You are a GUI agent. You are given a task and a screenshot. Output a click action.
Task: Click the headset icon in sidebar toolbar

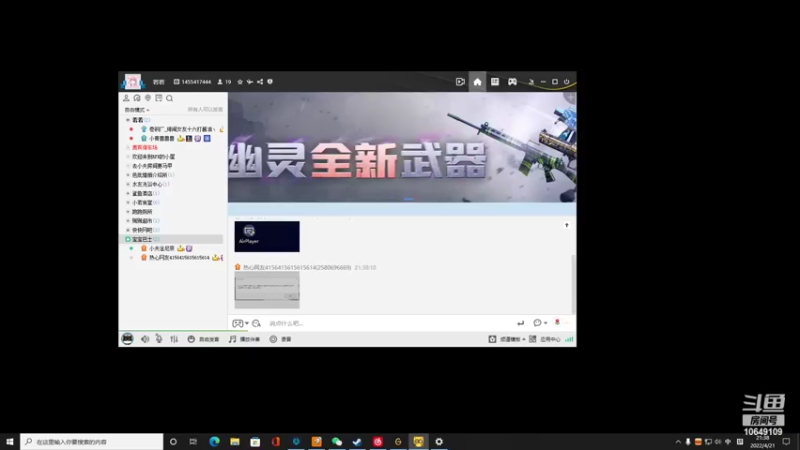137,98
